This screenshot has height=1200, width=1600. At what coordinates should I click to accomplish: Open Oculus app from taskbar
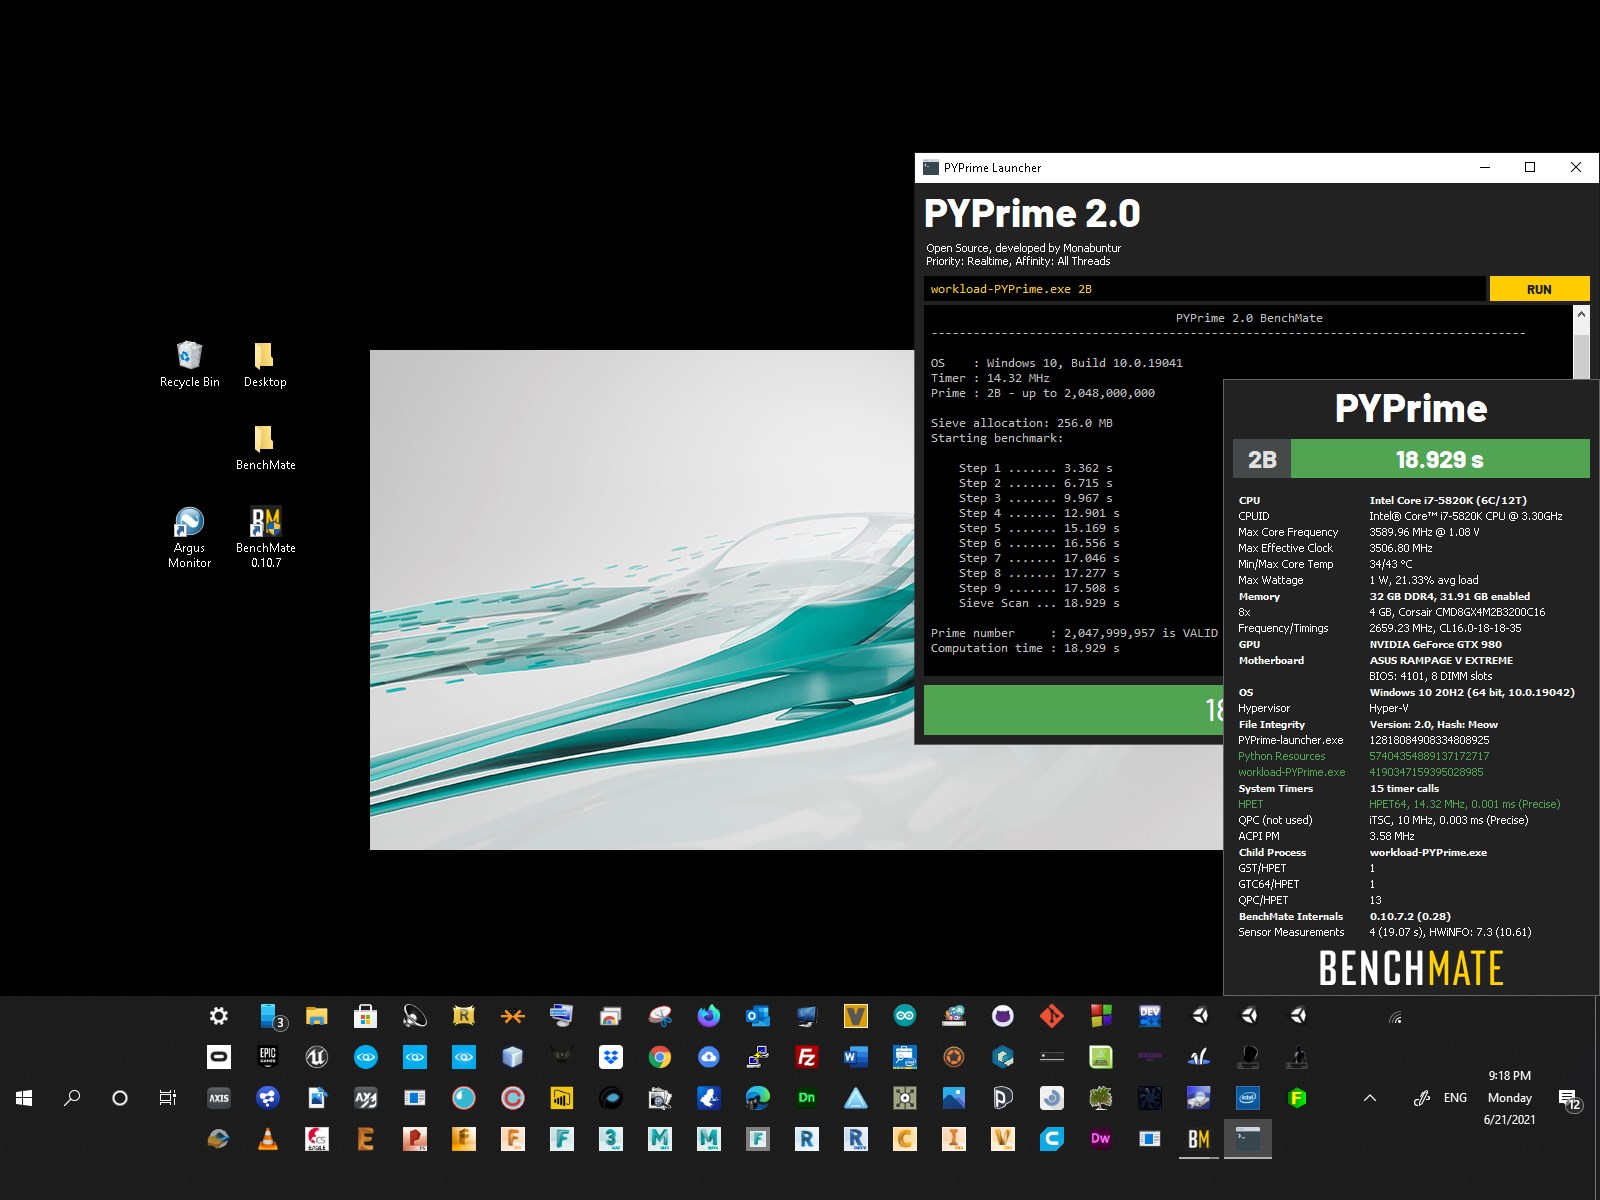218,1057
